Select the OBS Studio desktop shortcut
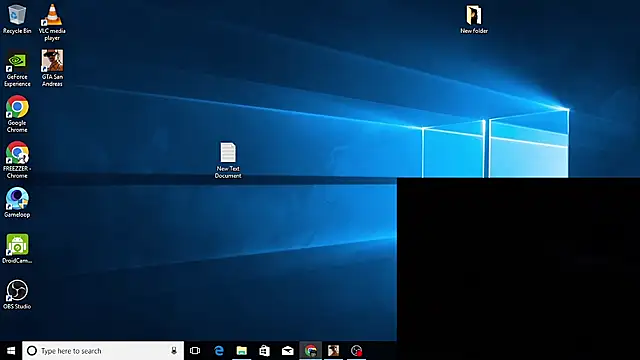Image resolution: width=640 pixels, height=360 pixels. tap(17, 295)
